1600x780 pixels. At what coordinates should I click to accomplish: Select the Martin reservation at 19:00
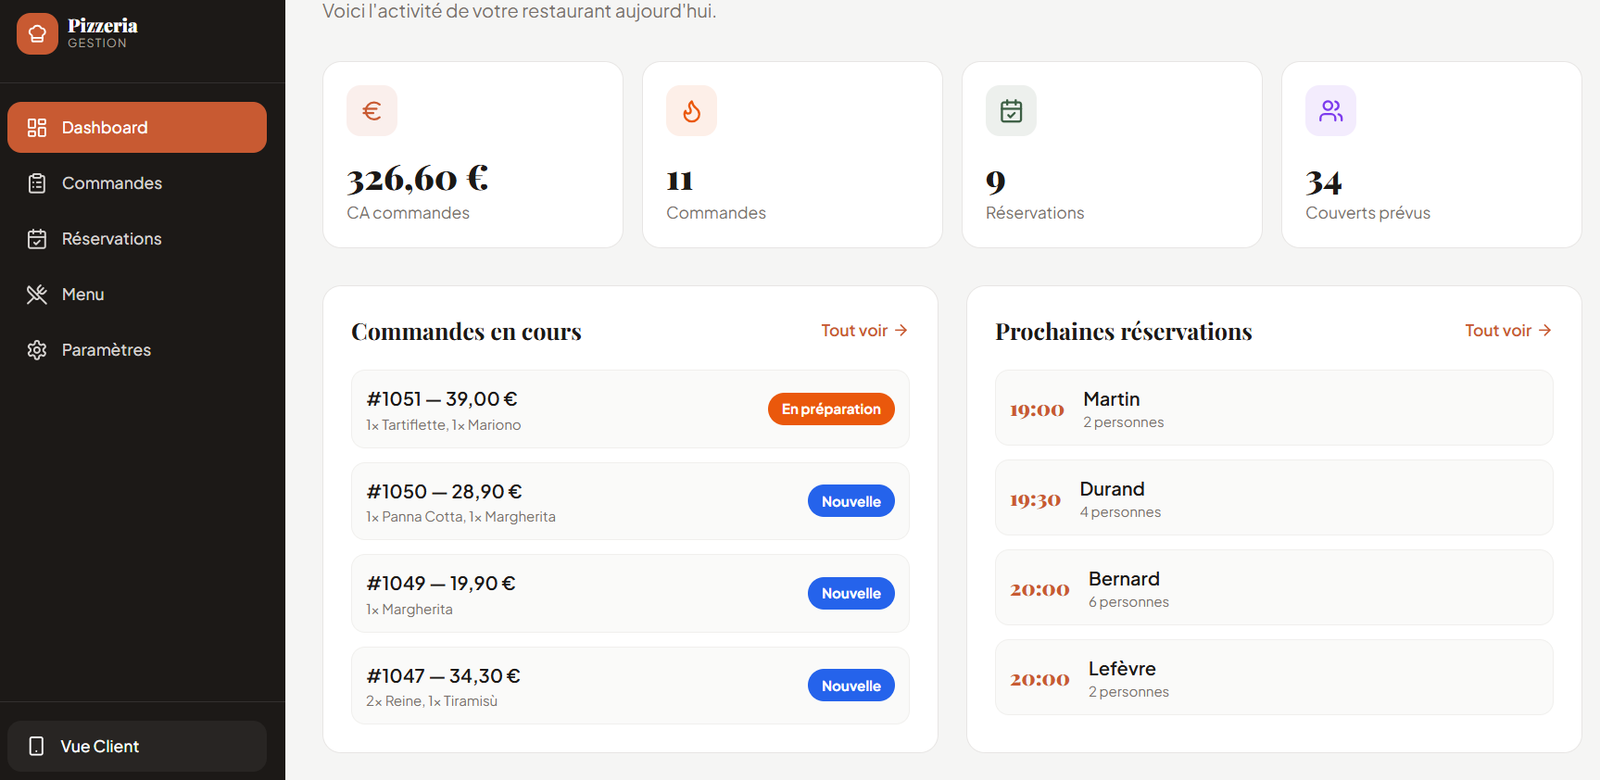click(x=1274, y=408)
